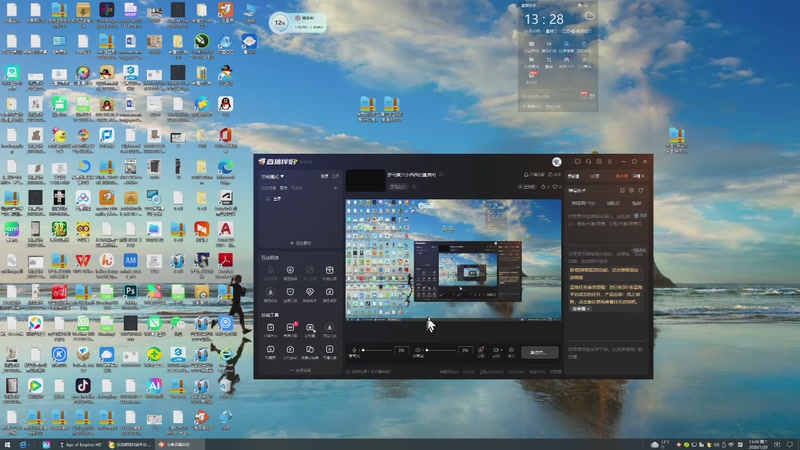The image size is (800, 450).
Task: Select the QQ penguin desktop icon
Action: (x=226, y=104)
